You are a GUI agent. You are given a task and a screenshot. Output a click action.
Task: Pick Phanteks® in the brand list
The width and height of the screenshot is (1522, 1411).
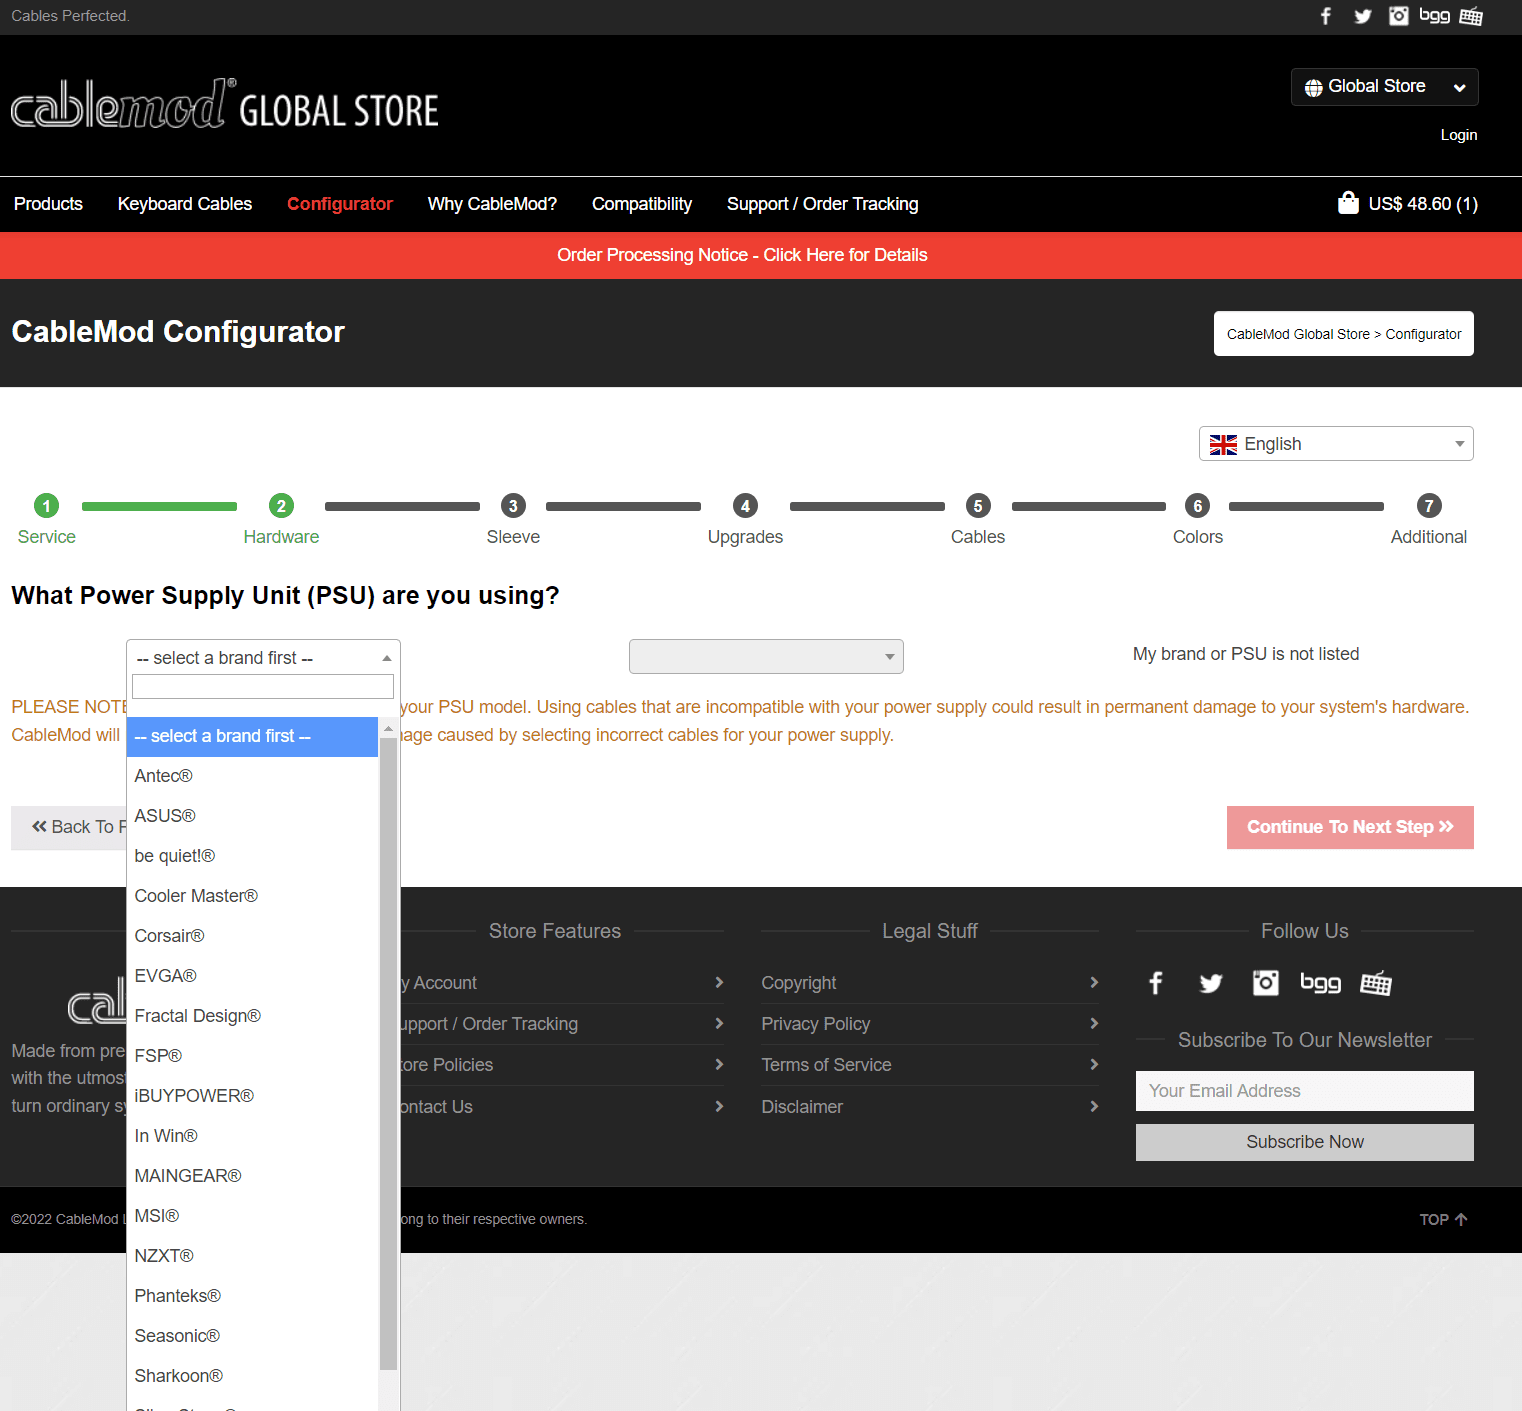coord(252,1296)
